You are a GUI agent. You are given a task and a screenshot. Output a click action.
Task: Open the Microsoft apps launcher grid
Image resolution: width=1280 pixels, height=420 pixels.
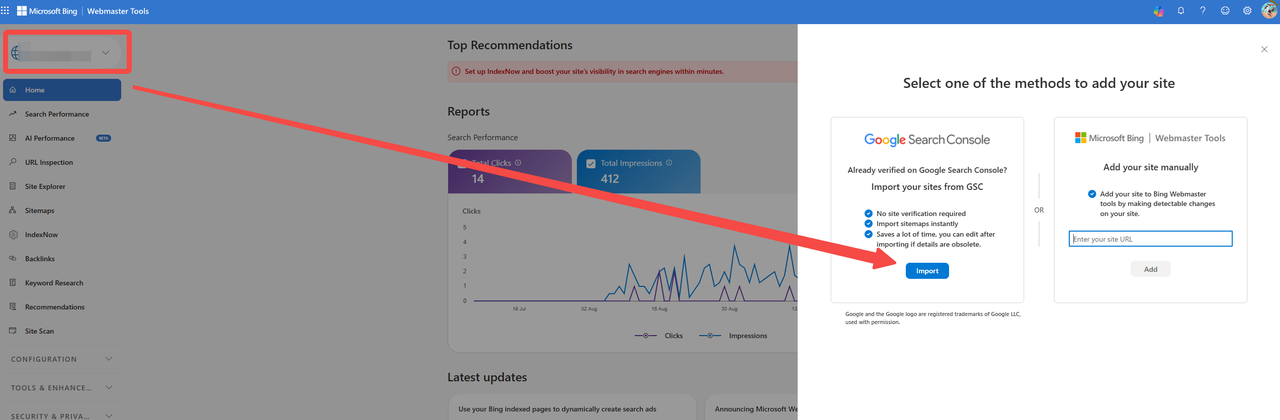(x=6, y=11)
